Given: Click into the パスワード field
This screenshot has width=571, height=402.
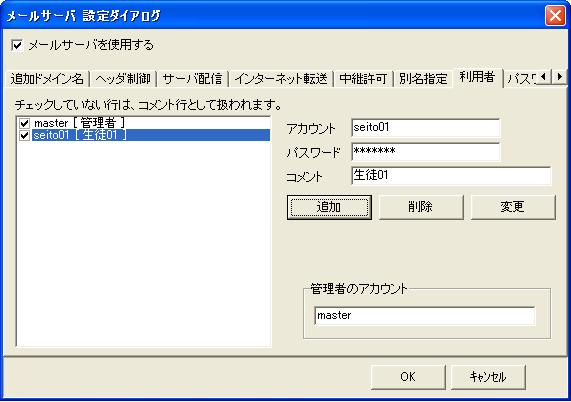Looking at the screenshot, I should coord(426,151).
